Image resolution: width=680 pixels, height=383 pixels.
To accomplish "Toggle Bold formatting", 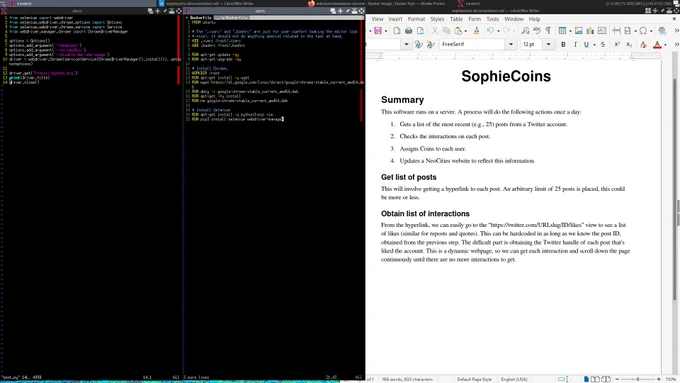I will [x=563, y=44].
